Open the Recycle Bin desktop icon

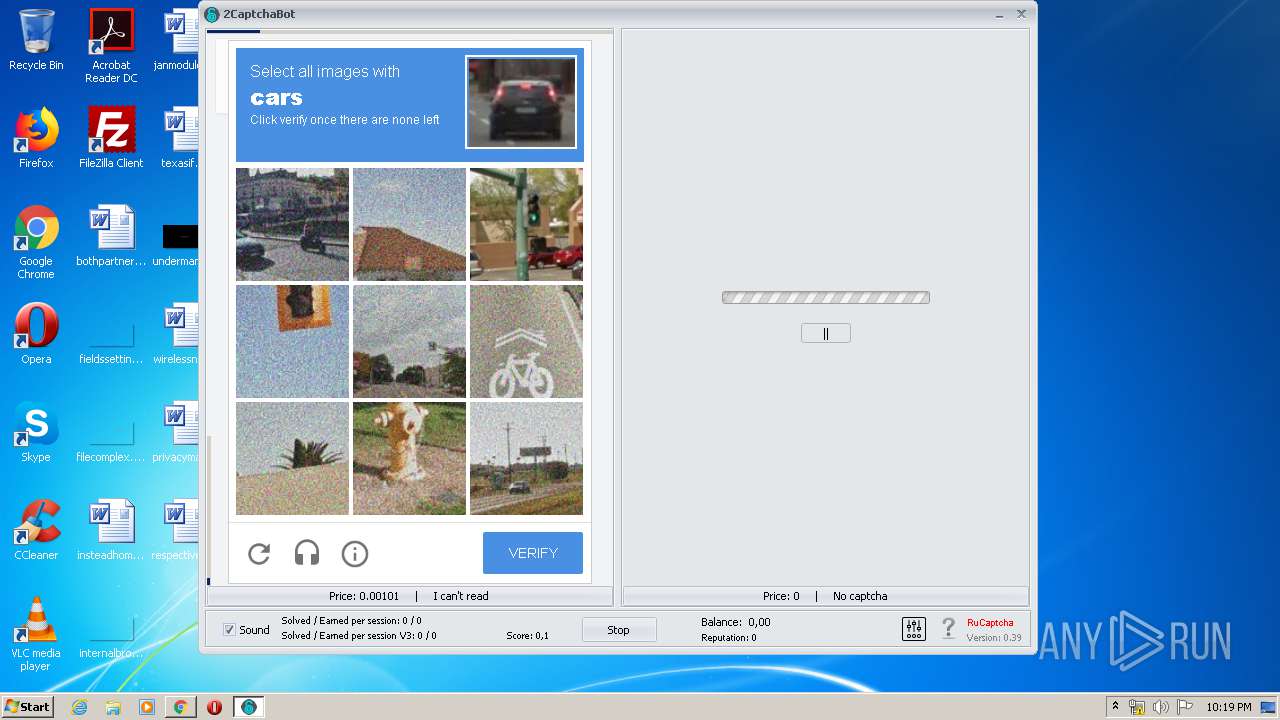pos(36,40)
